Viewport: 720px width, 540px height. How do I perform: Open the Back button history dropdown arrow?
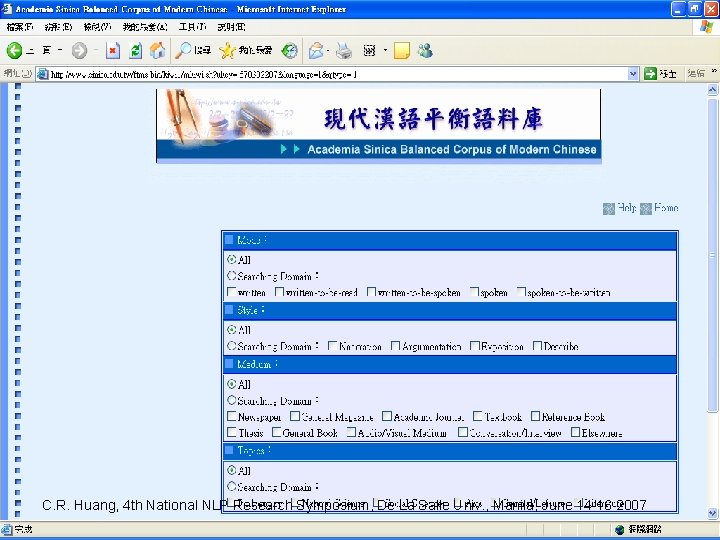60,50
